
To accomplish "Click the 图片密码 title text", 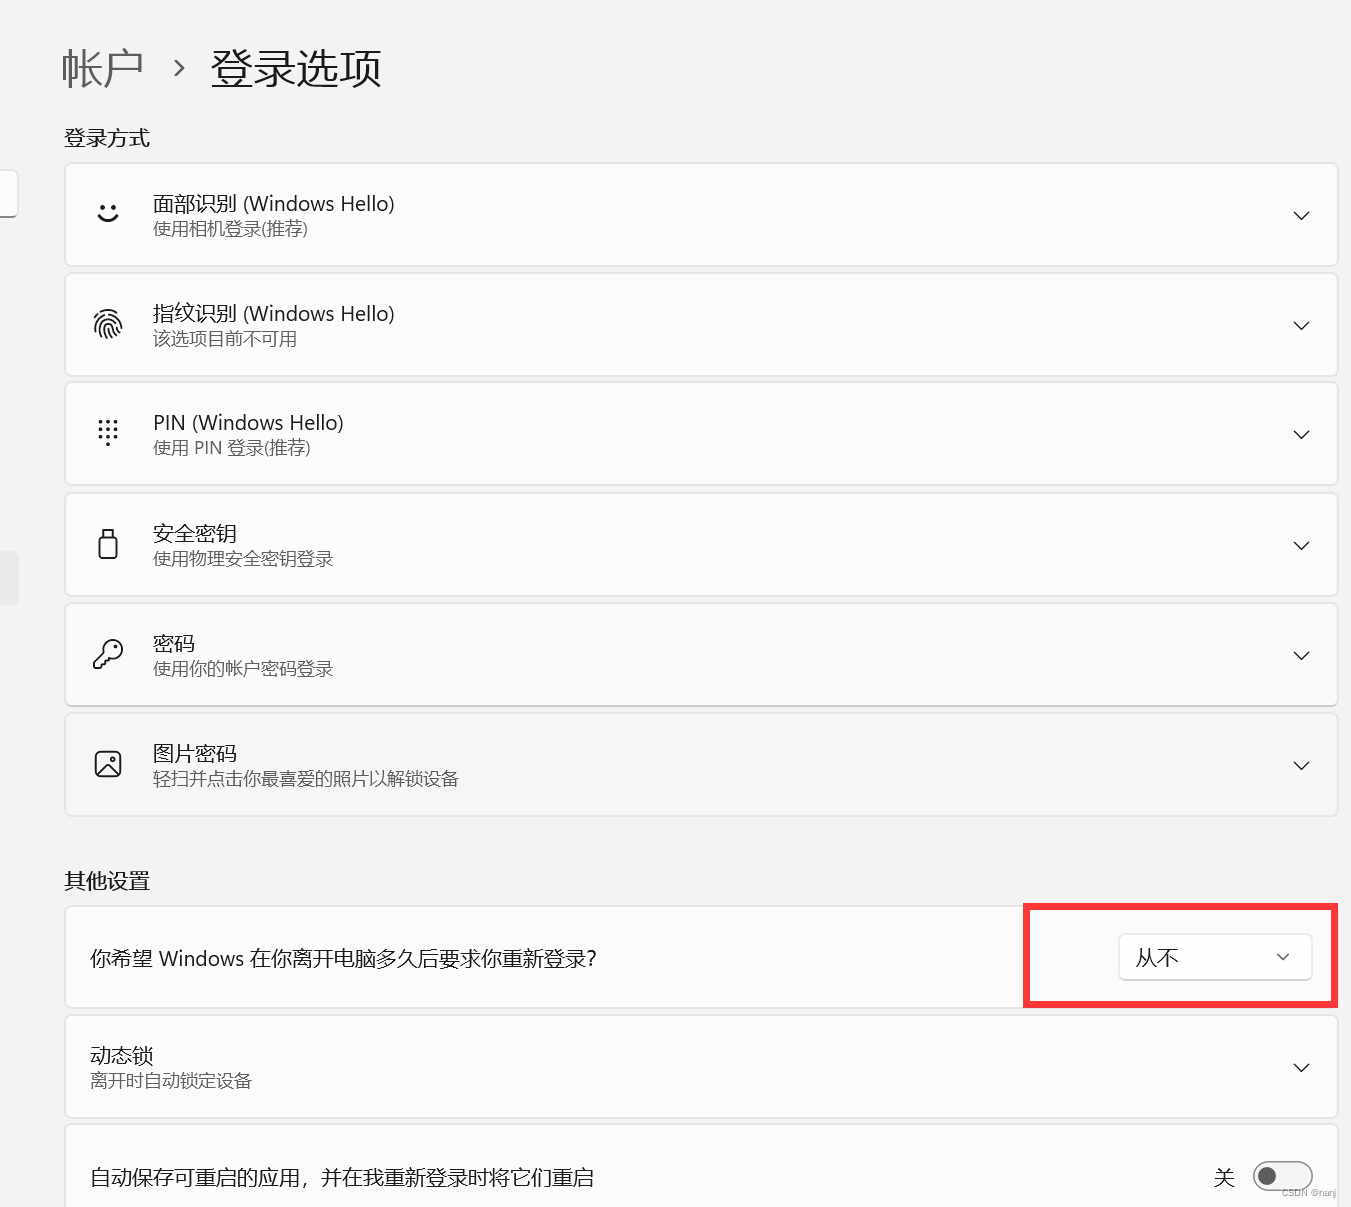I will [x=195, y=753].
